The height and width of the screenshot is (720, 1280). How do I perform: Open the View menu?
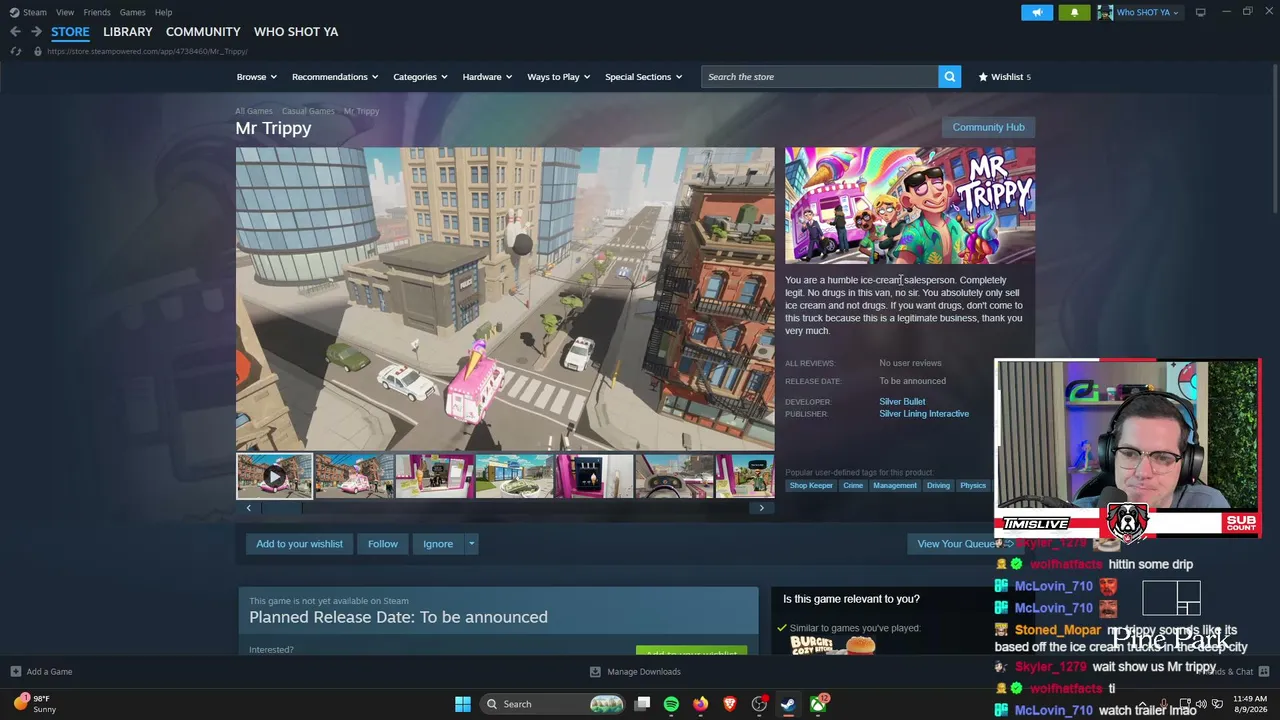pos(65,12)
